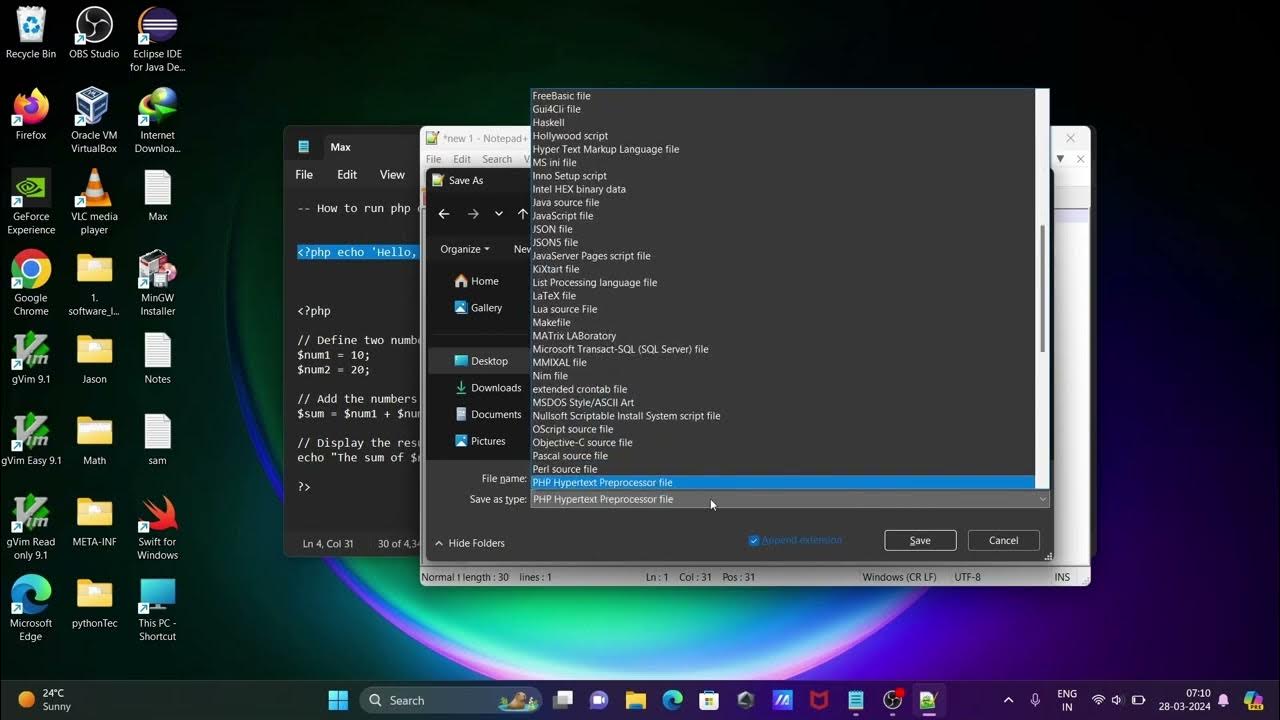Screen dimensions: 1280x720
Task: Select Desktop in Save As navigation pane
Action: 479,361
